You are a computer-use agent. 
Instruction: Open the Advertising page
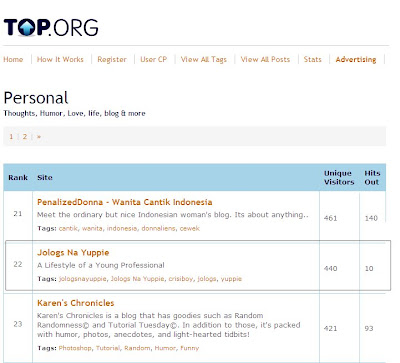point(356,60)
